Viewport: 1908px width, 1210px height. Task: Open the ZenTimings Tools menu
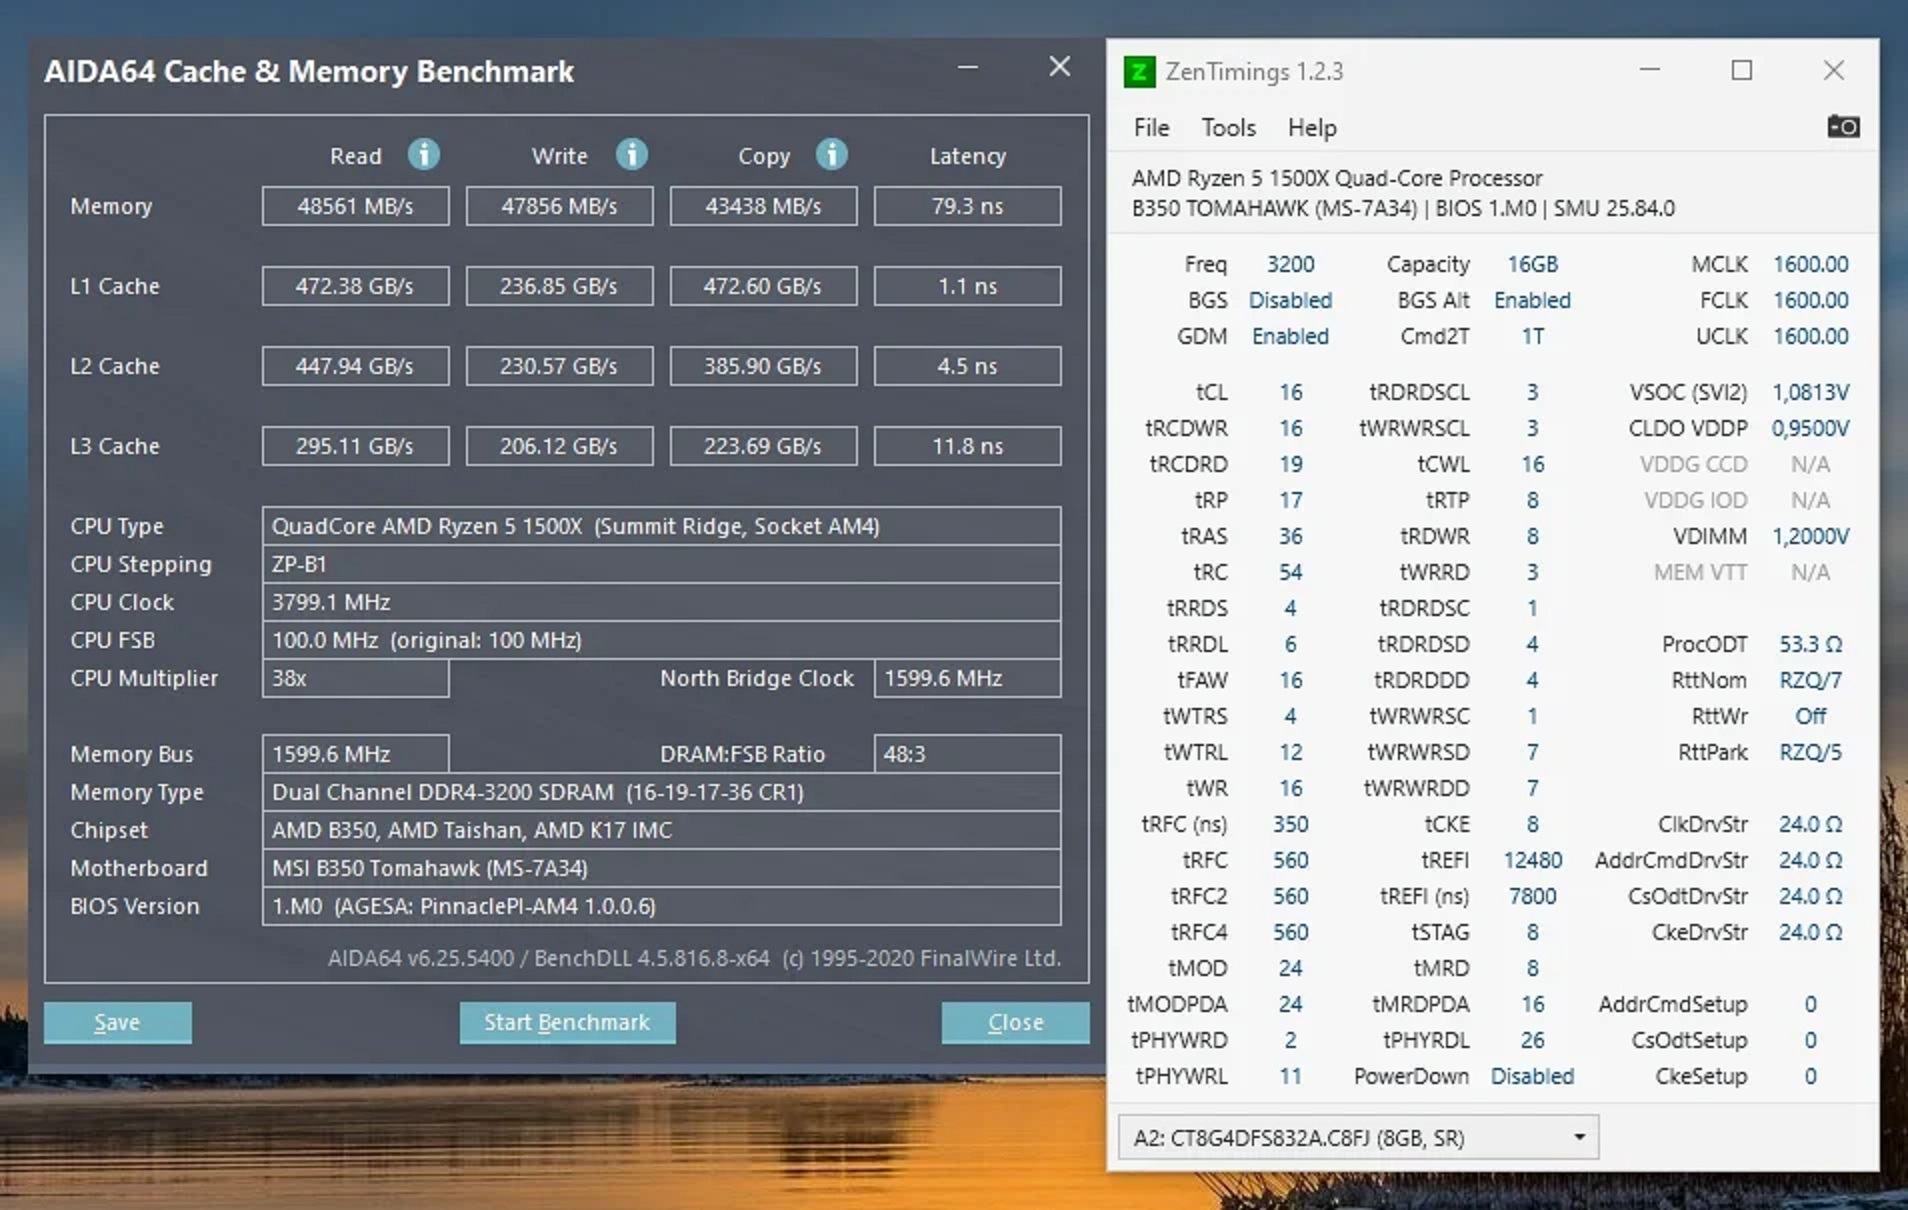tap(1228, 128)
